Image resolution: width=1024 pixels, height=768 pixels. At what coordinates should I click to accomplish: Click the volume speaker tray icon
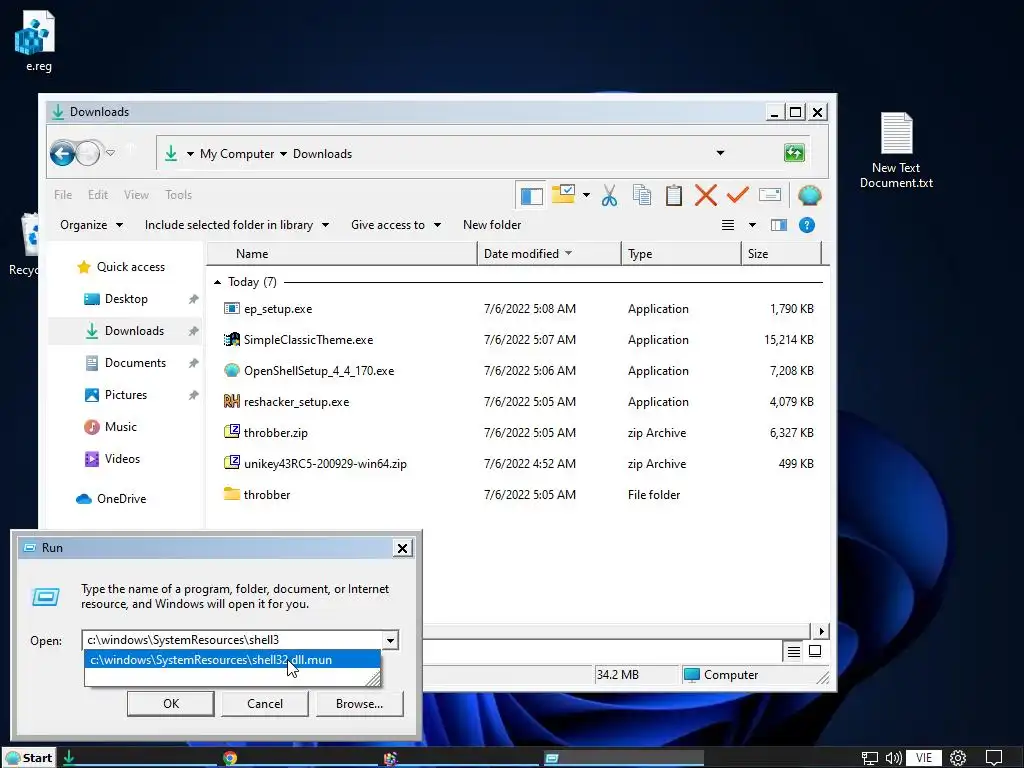[x=893, y=758]
